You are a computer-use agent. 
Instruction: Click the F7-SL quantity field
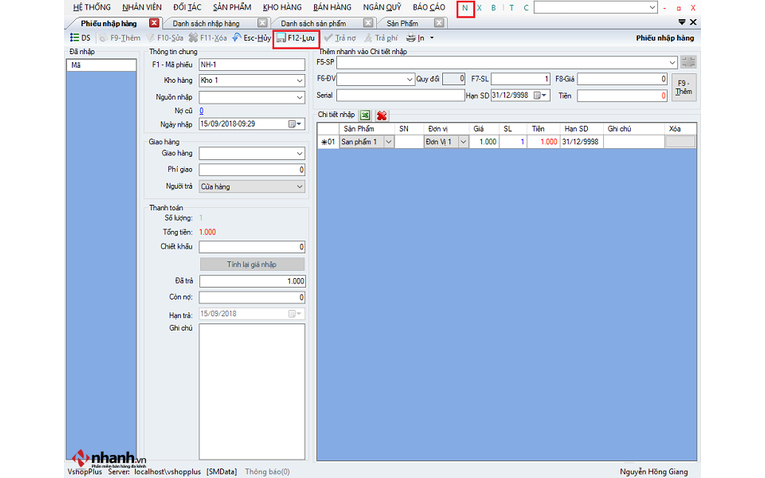tap(521, 79)
